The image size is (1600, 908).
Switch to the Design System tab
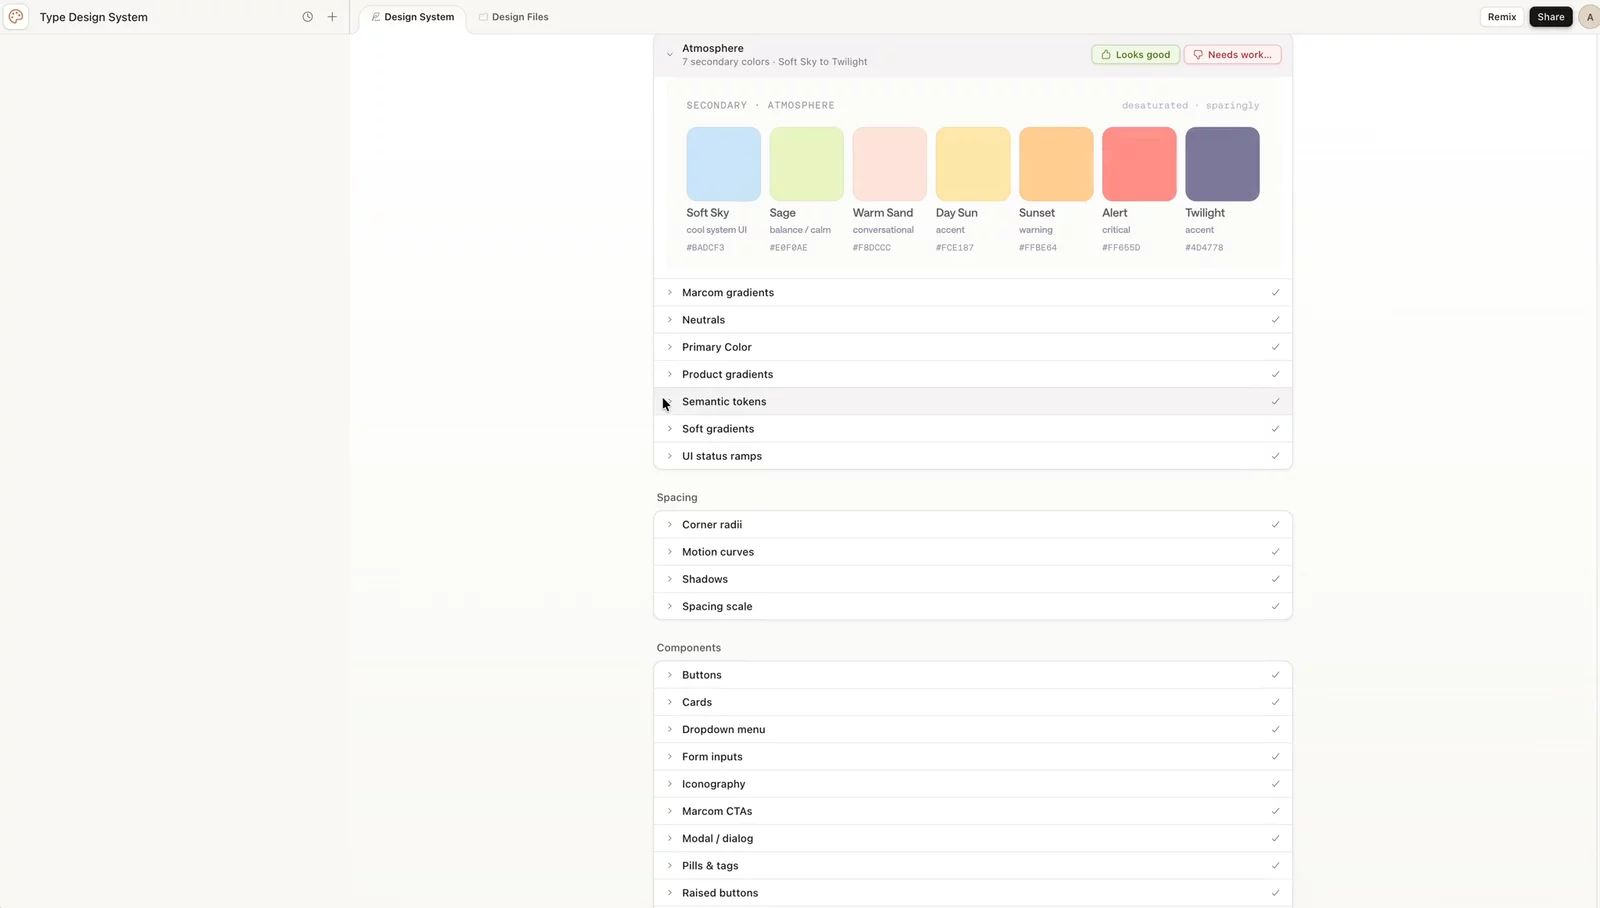(412, 17)
